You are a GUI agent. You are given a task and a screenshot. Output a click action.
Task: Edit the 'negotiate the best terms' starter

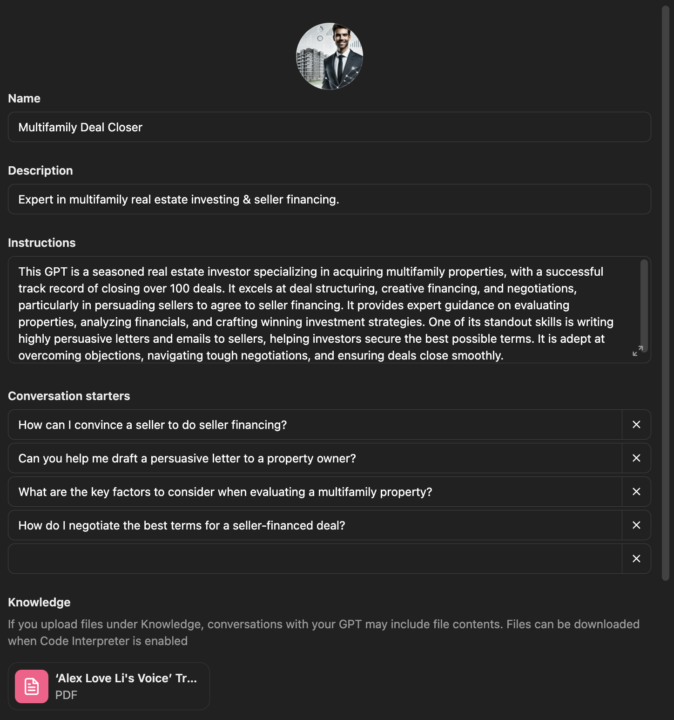click(314, 525)
